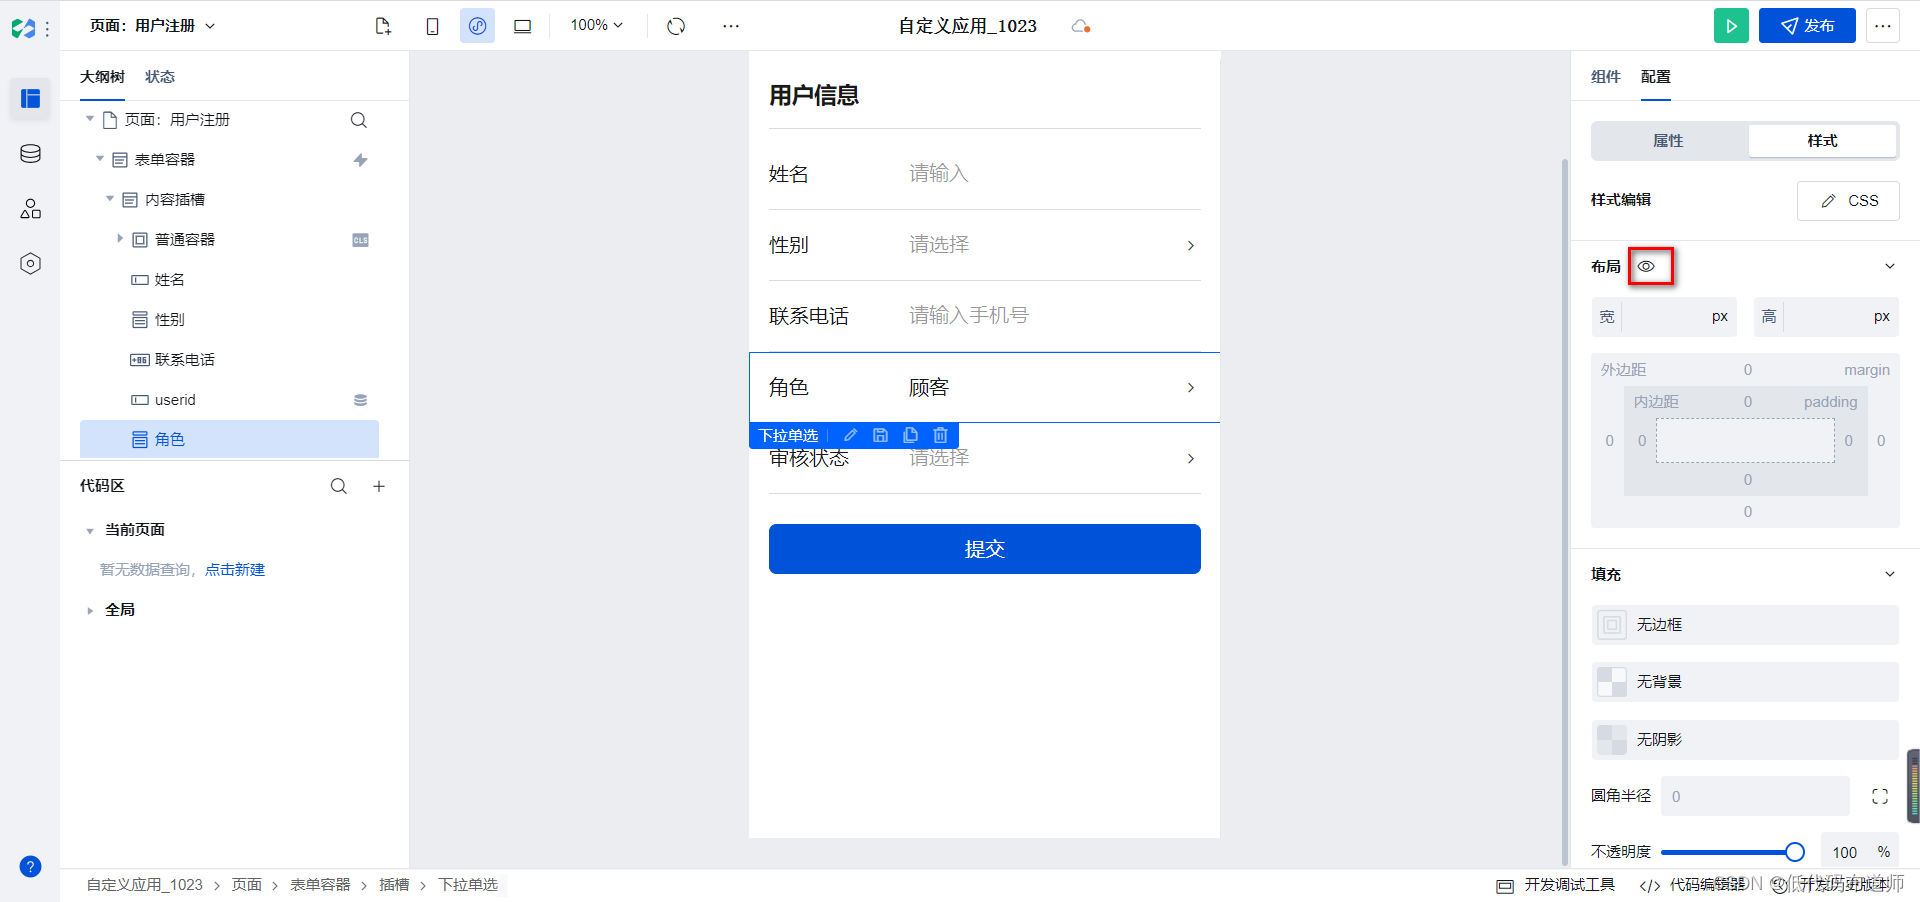The height and width of the screenshot is (902, 1920).
Task: Click the CLS badge on 普通容器
Action: point(360,240)
